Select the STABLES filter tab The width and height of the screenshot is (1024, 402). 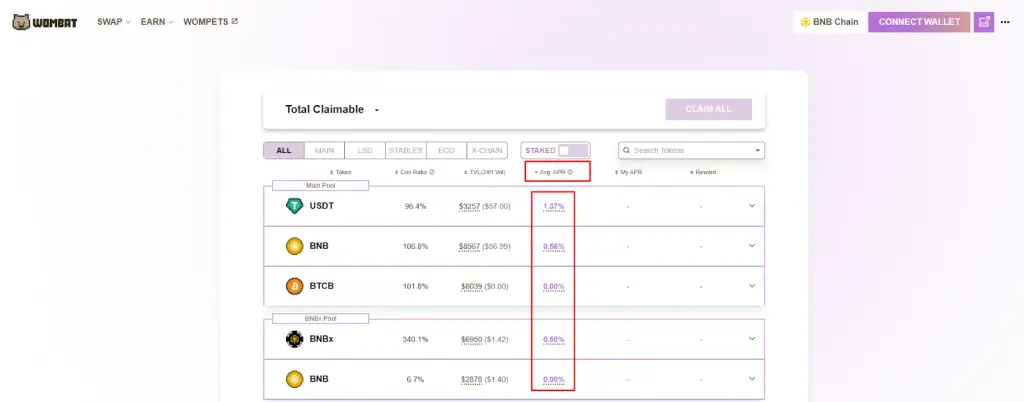[406, 151]
